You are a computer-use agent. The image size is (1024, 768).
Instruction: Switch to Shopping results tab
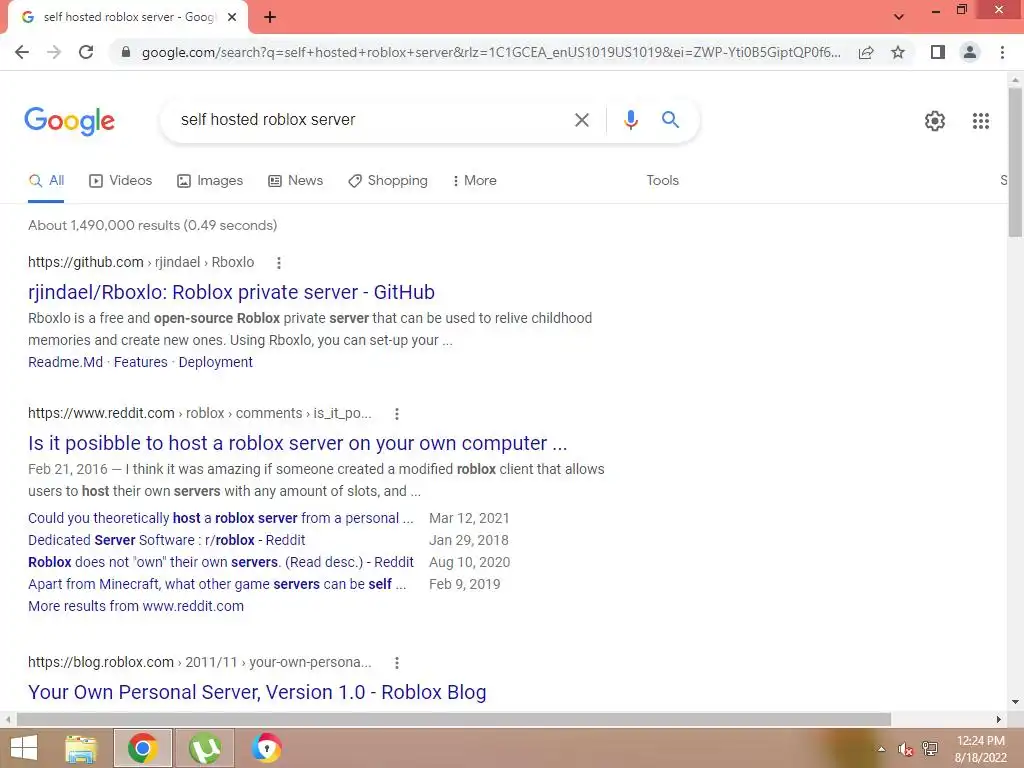point(388,181)
